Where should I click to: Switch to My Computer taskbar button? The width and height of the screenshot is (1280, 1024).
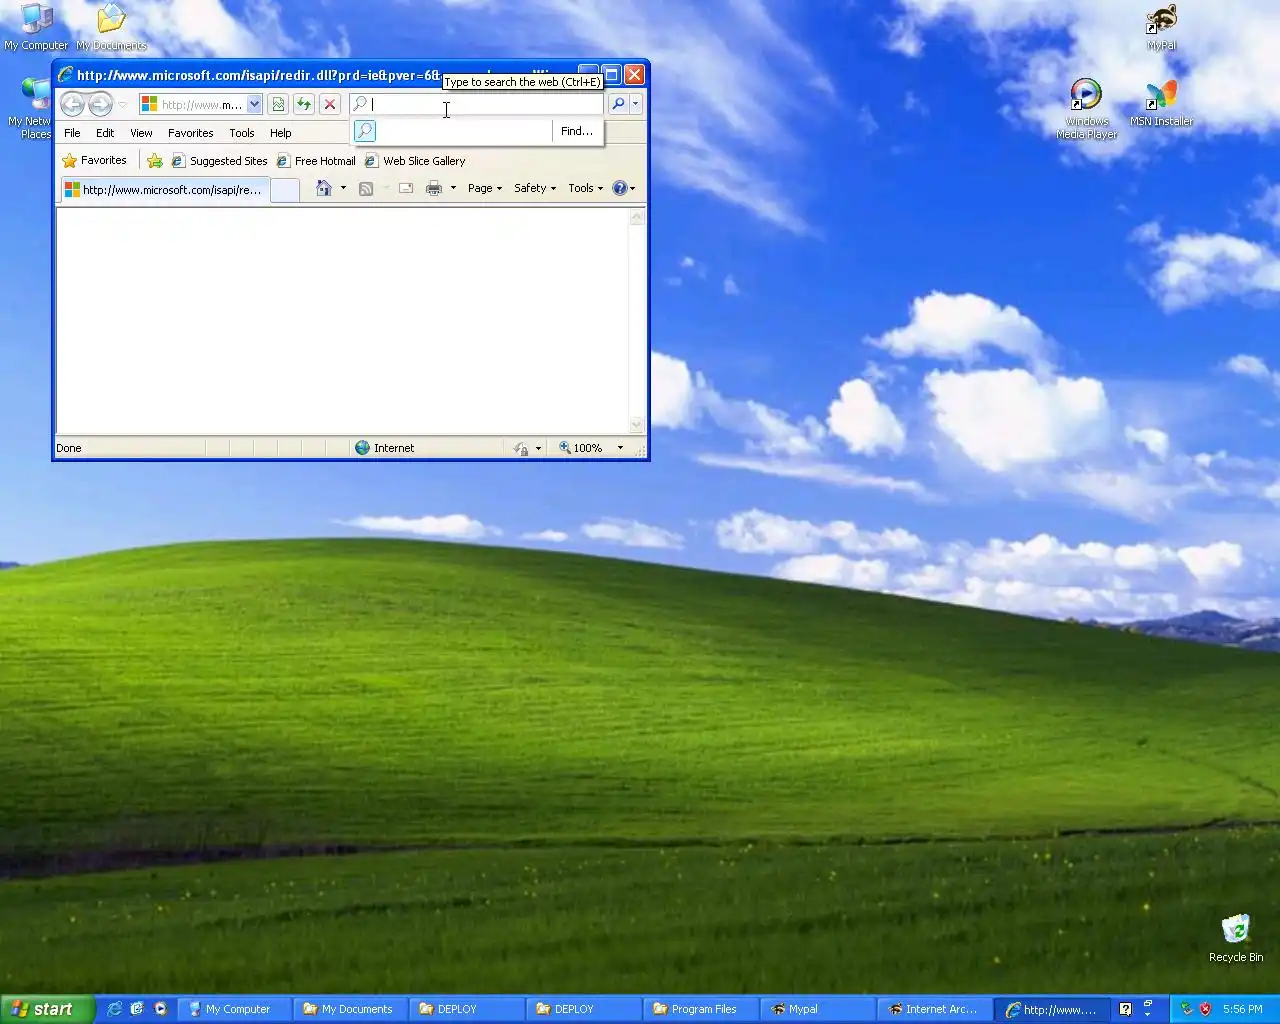[x=234, y=1009]
